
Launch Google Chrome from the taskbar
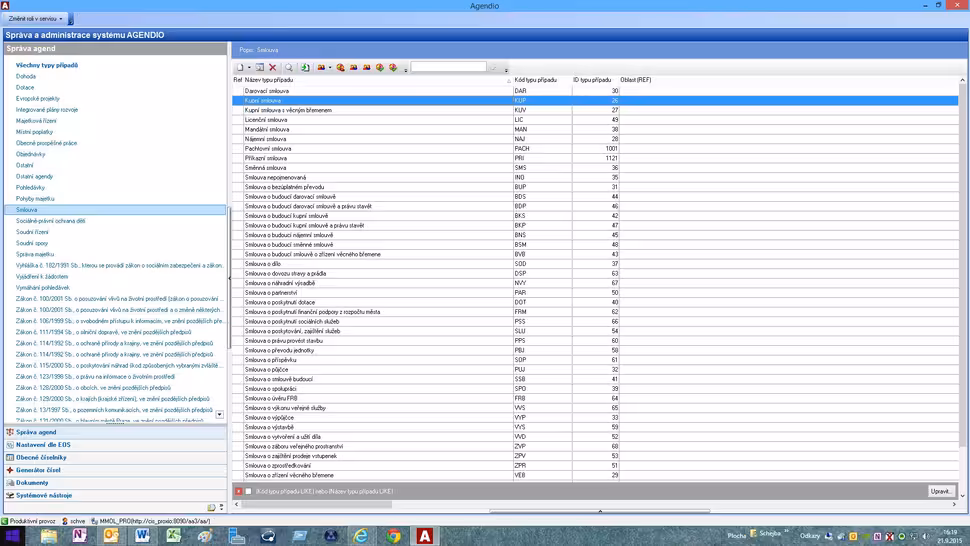pyautogui.click(x=394, y=536)
